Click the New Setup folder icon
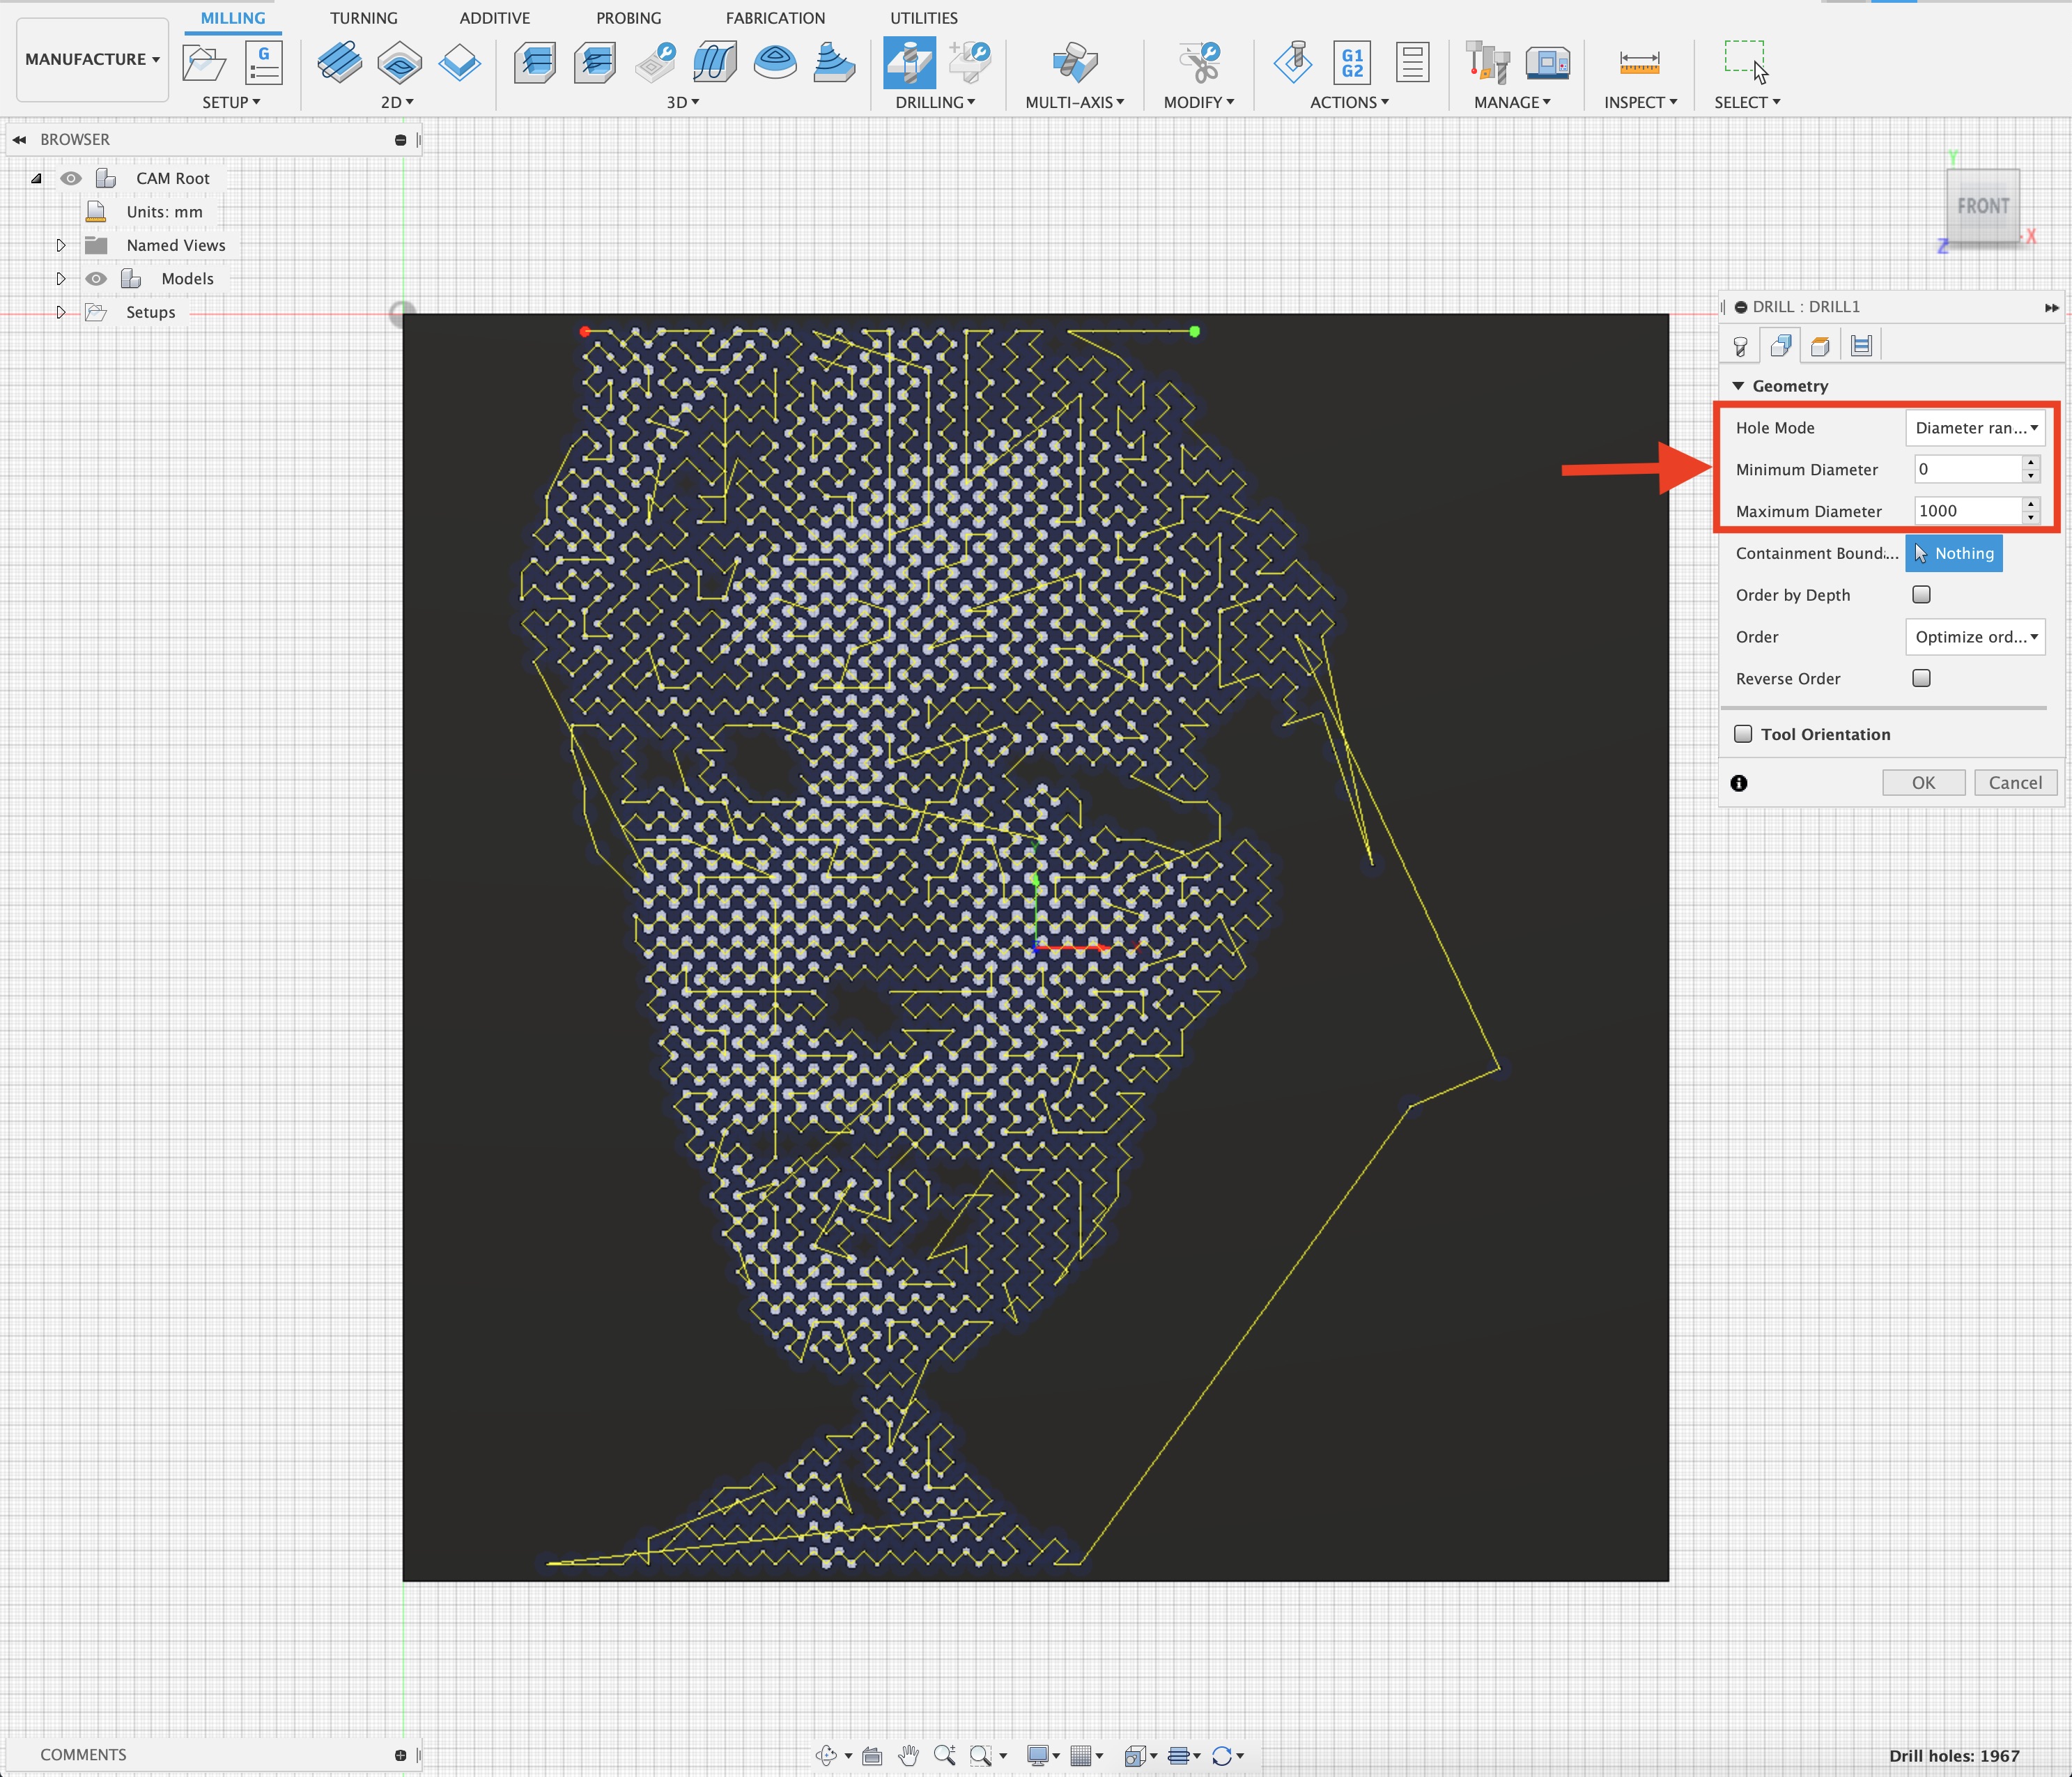 click(204, 63)
